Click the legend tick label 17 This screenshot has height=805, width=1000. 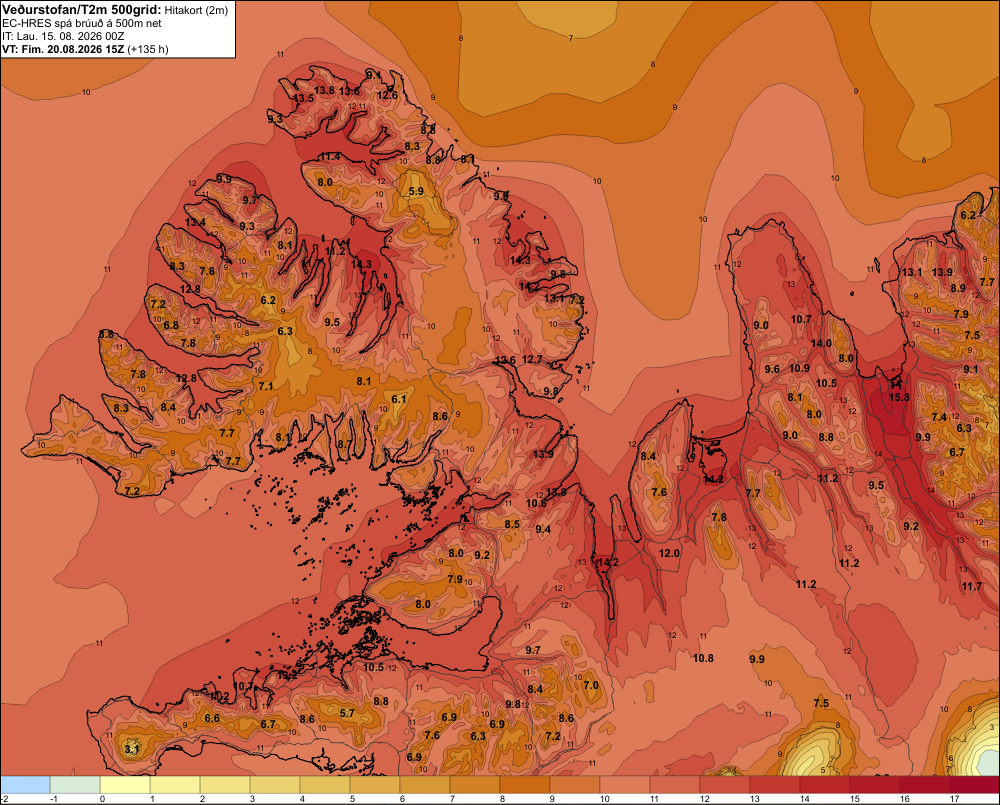pos(954,799)
